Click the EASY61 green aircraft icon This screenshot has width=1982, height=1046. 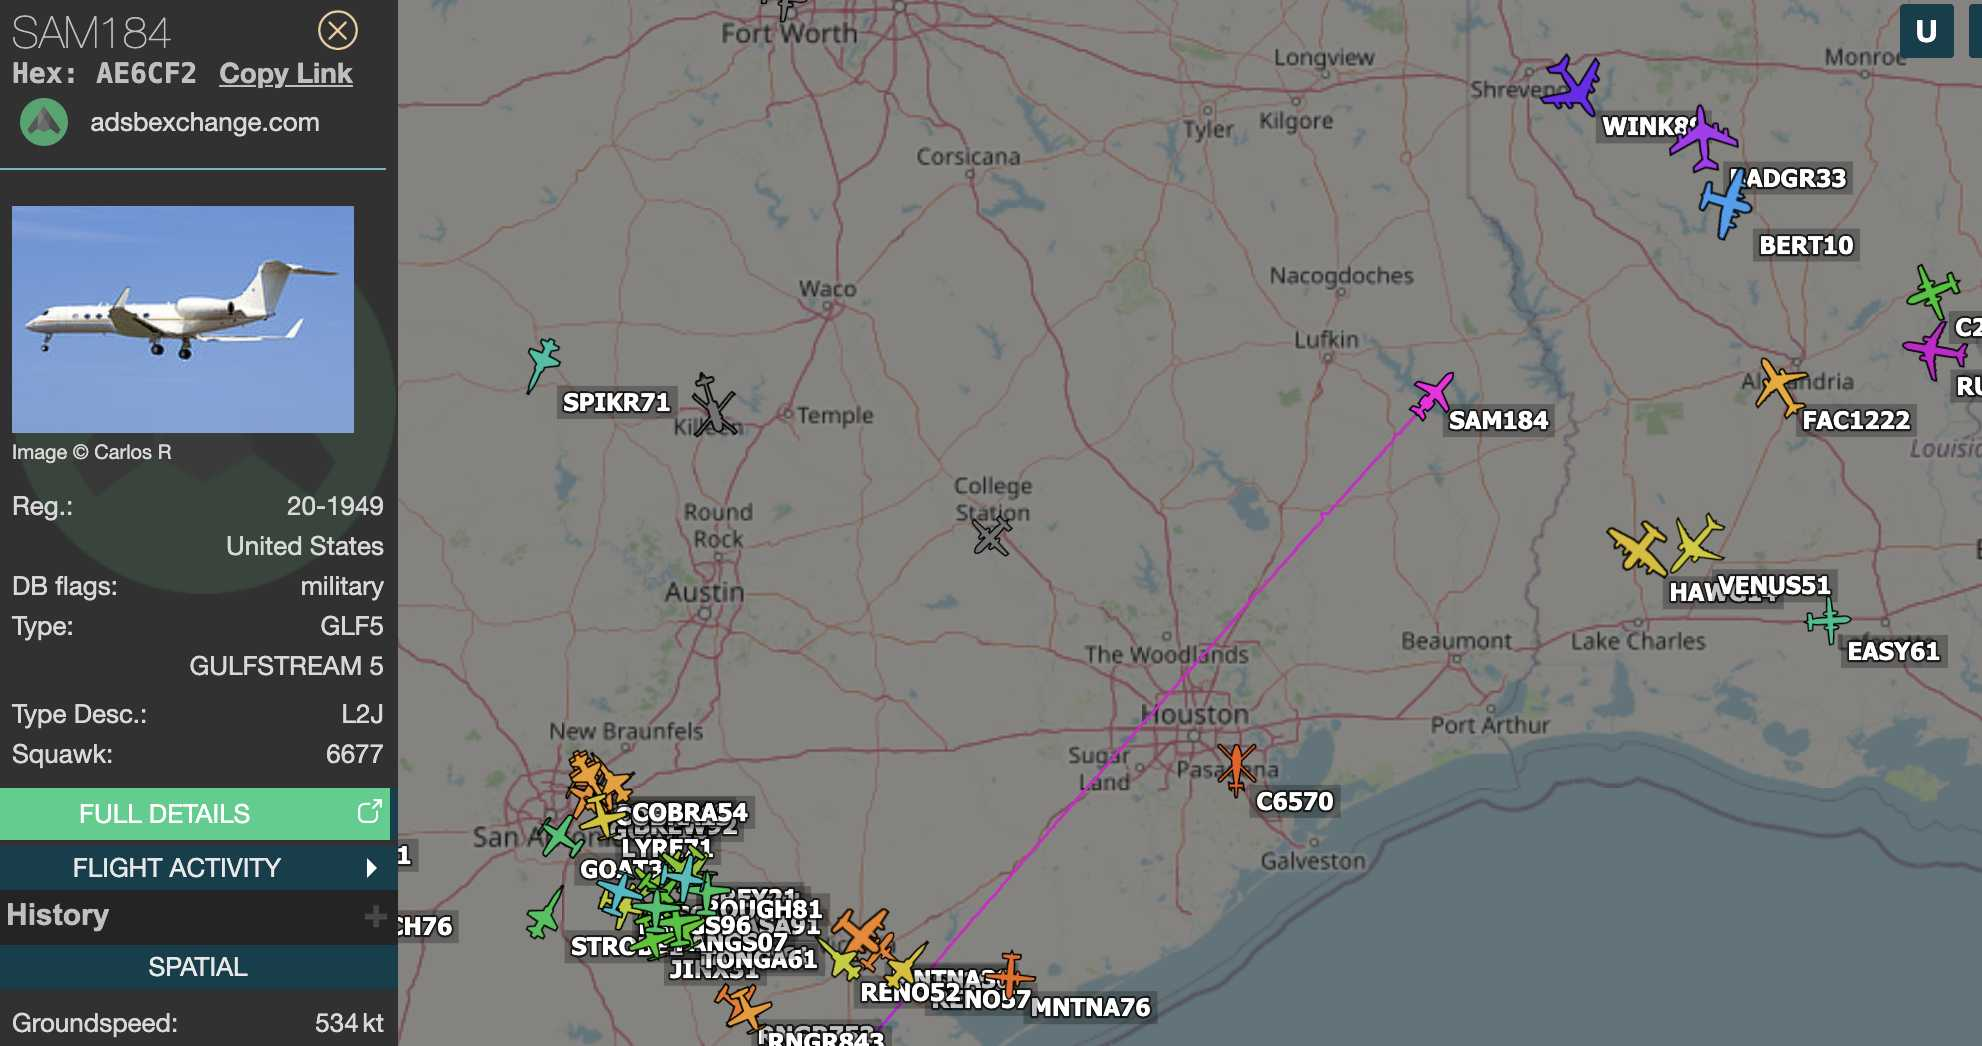[1828, 620]
